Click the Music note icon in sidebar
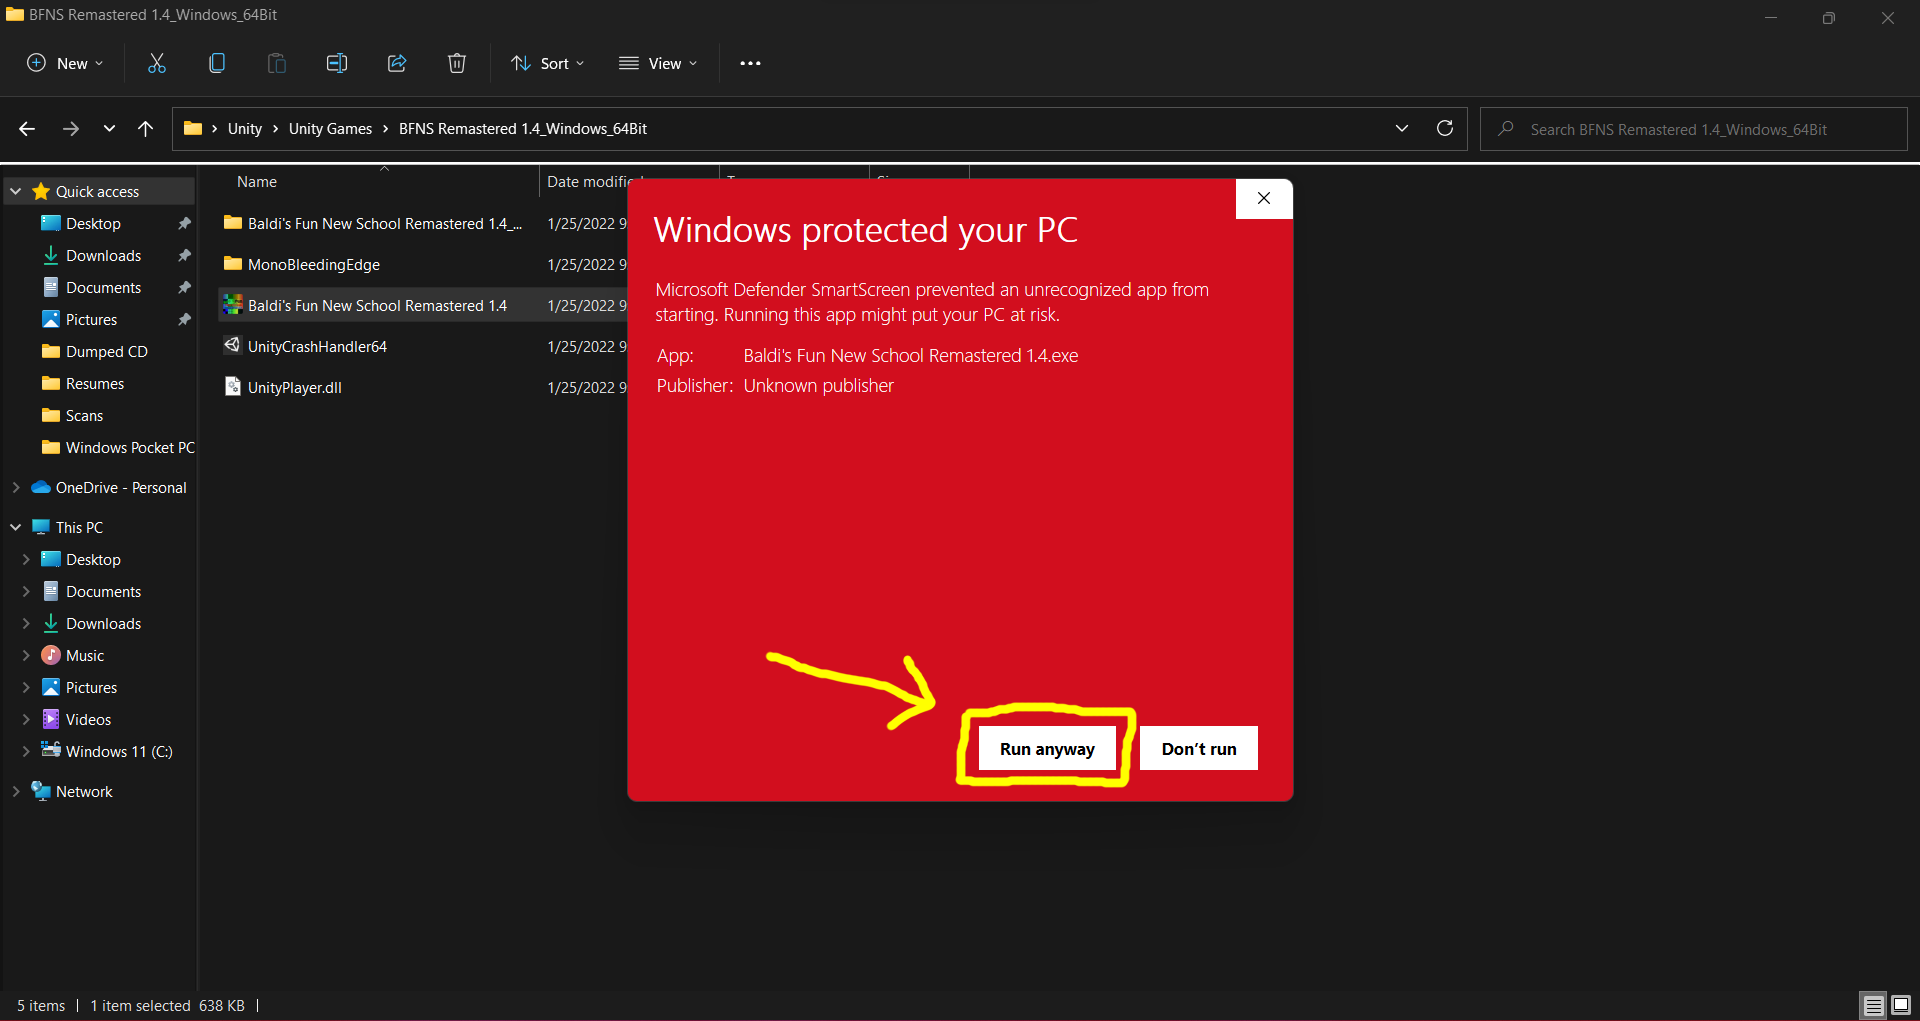The width and height of the screenshot is (1920, 1021). (x=51, y=655)
